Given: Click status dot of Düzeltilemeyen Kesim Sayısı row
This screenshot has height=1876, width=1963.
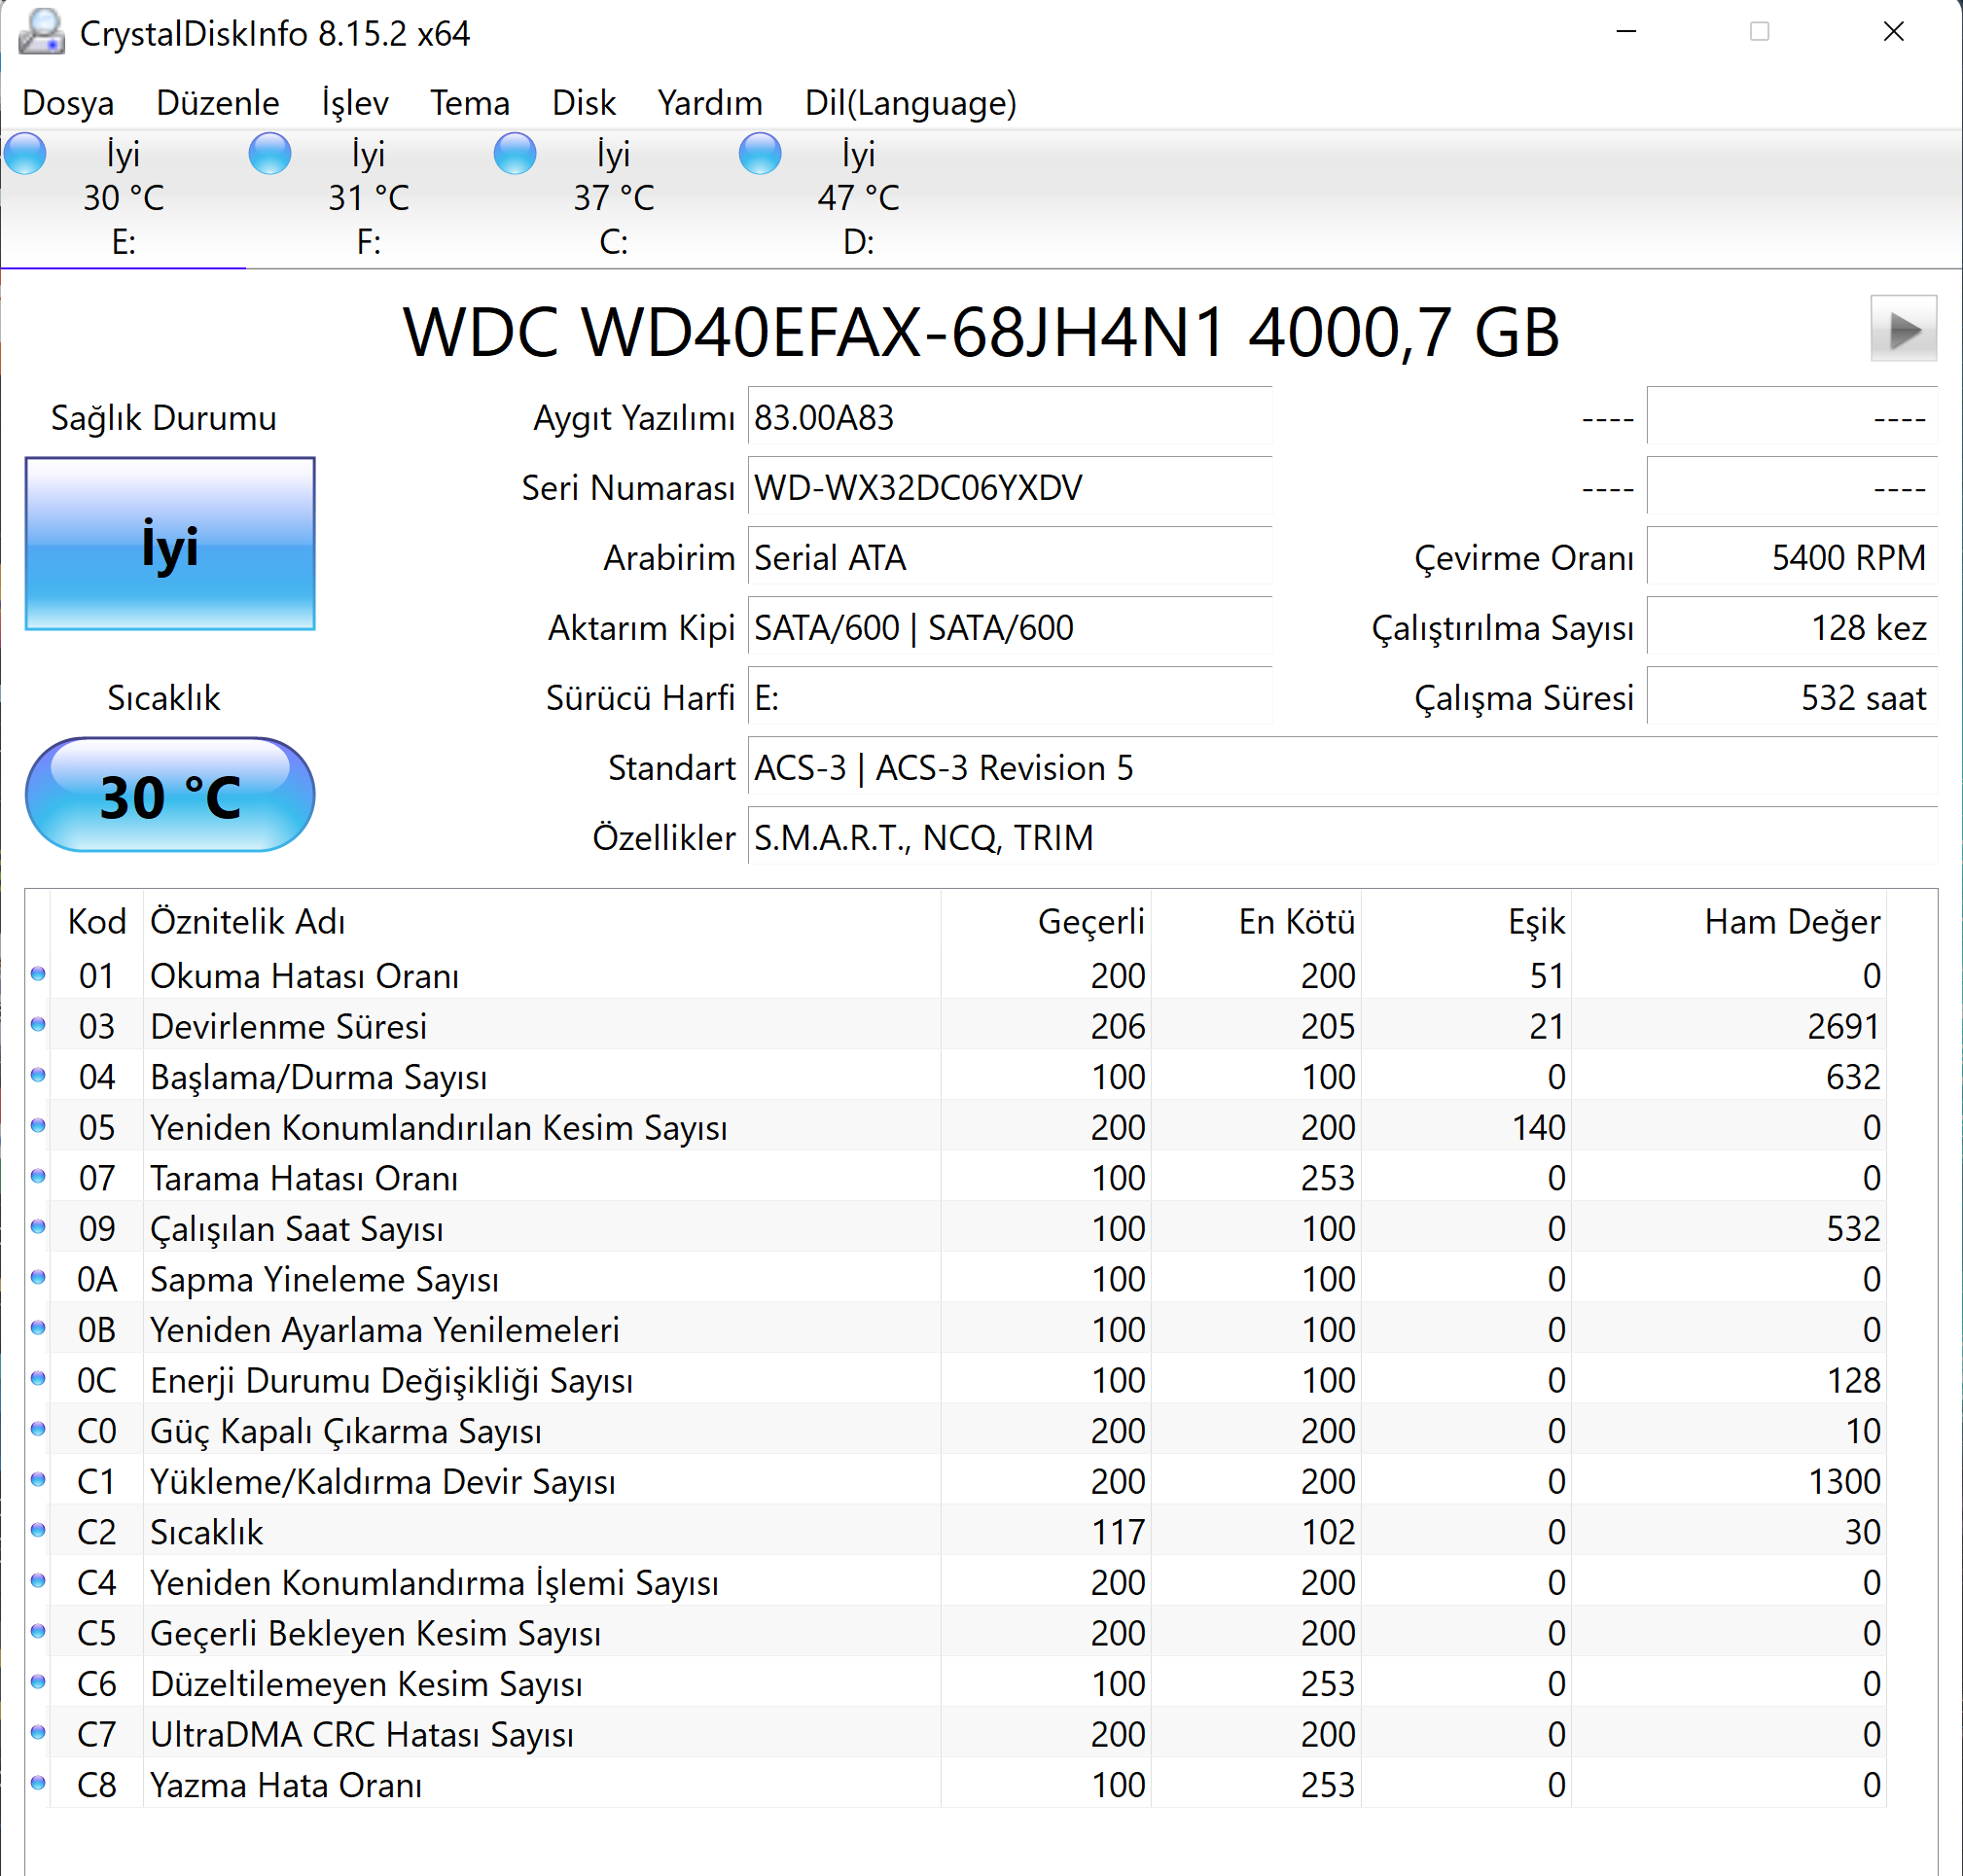Looking at the screenshot, I should tap(38, 1682).
